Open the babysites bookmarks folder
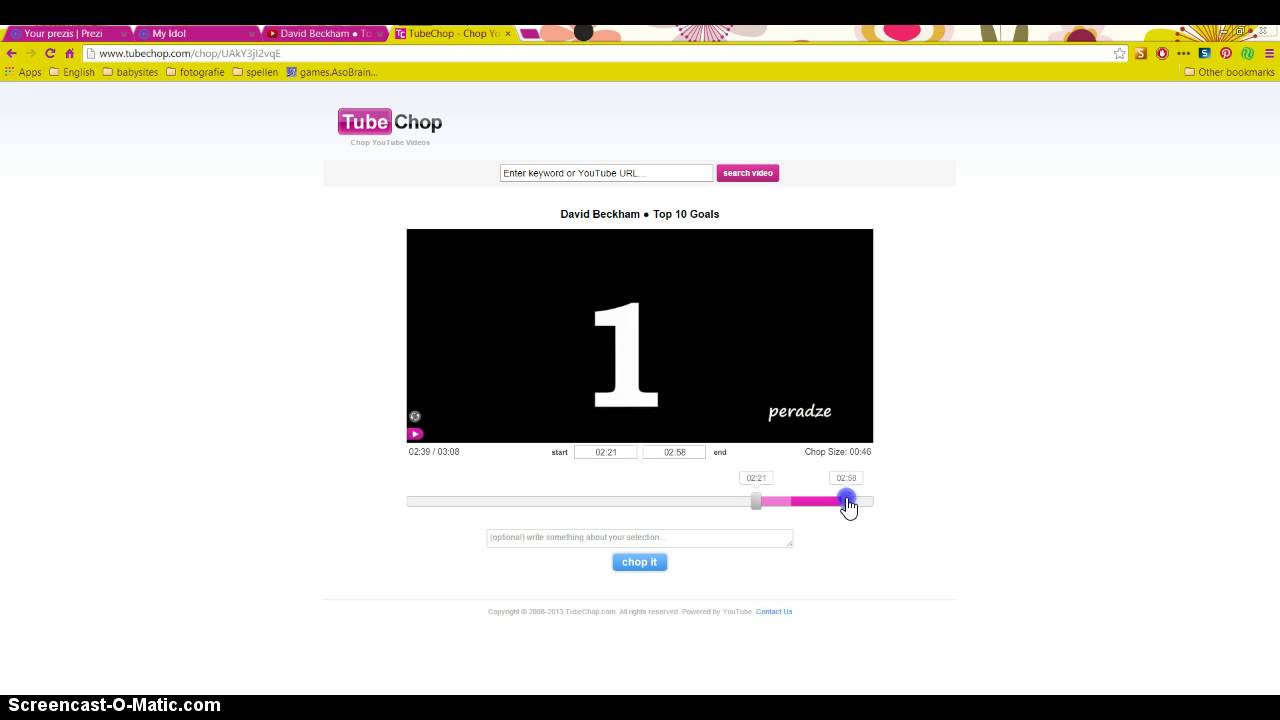 (130, 72)
